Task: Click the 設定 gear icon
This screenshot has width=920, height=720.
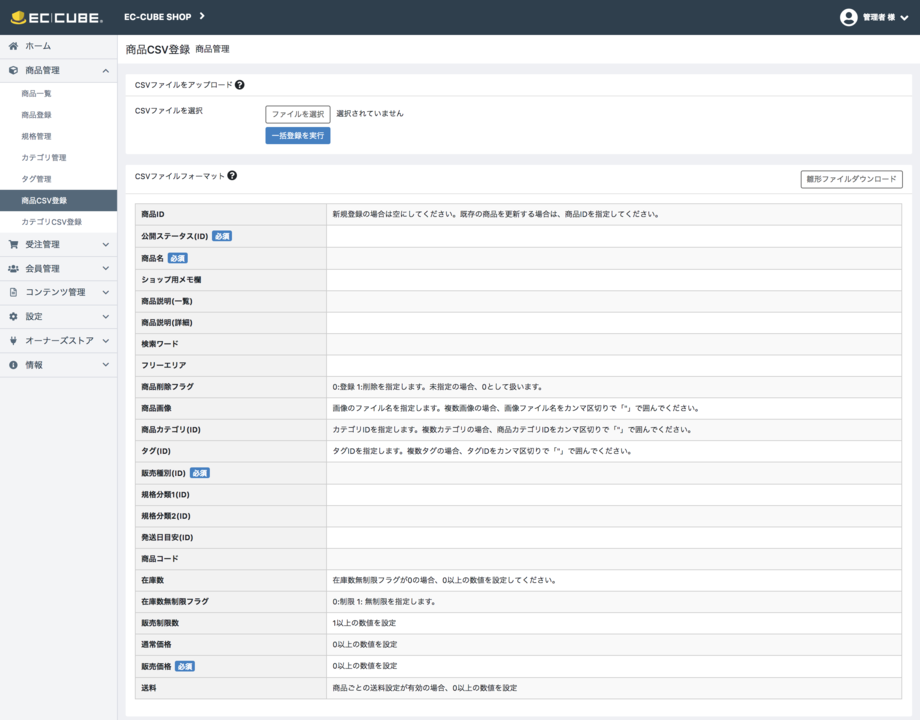Action: pos(13,316)
